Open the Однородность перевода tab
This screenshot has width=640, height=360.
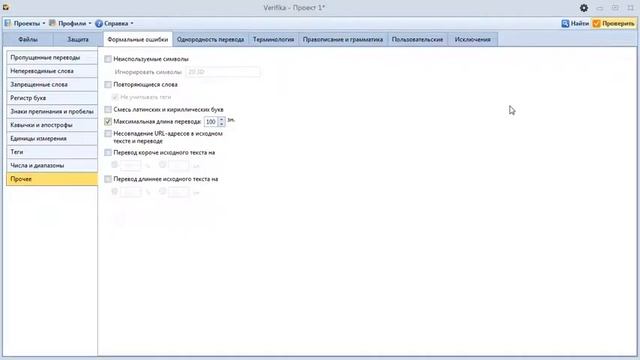tap(211, 40)
